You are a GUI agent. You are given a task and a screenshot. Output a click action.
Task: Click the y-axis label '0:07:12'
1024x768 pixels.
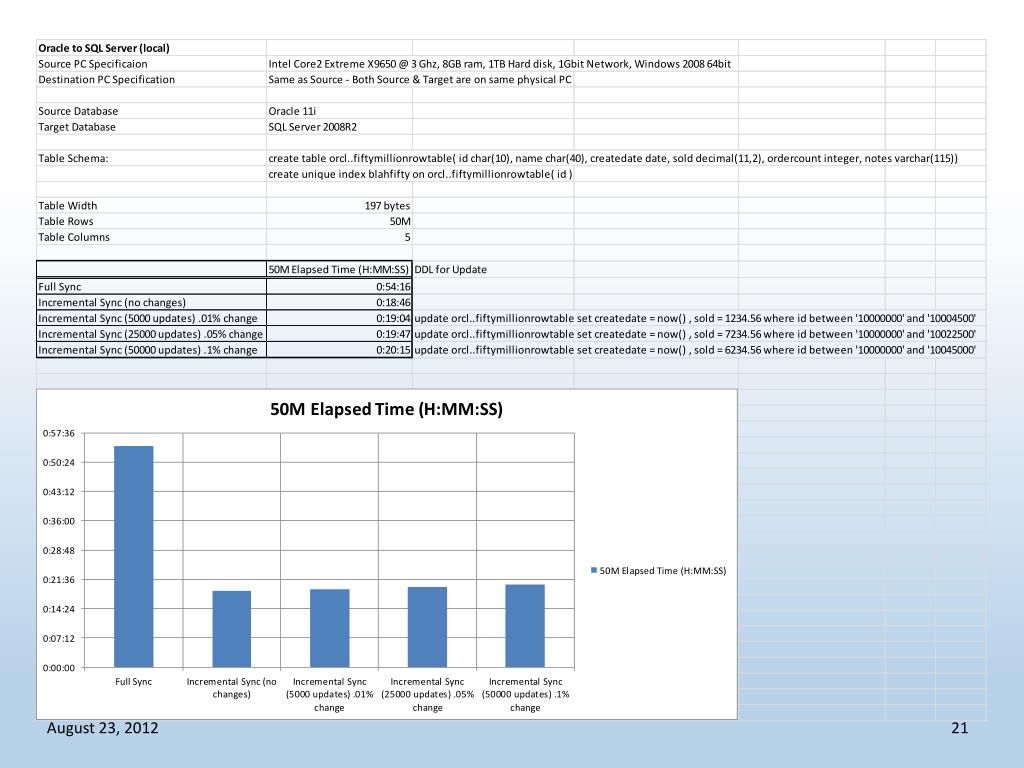coord(59,638)
